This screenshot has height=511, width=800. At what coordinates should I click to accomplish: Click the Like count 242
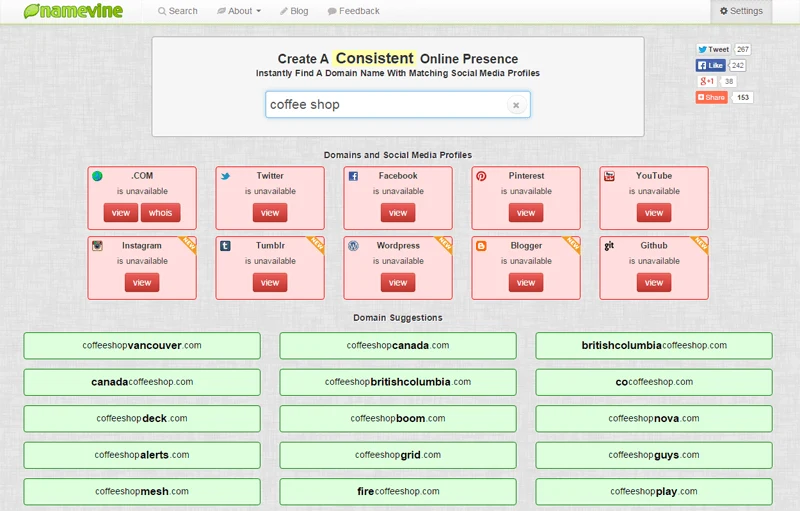click(738, 65)
